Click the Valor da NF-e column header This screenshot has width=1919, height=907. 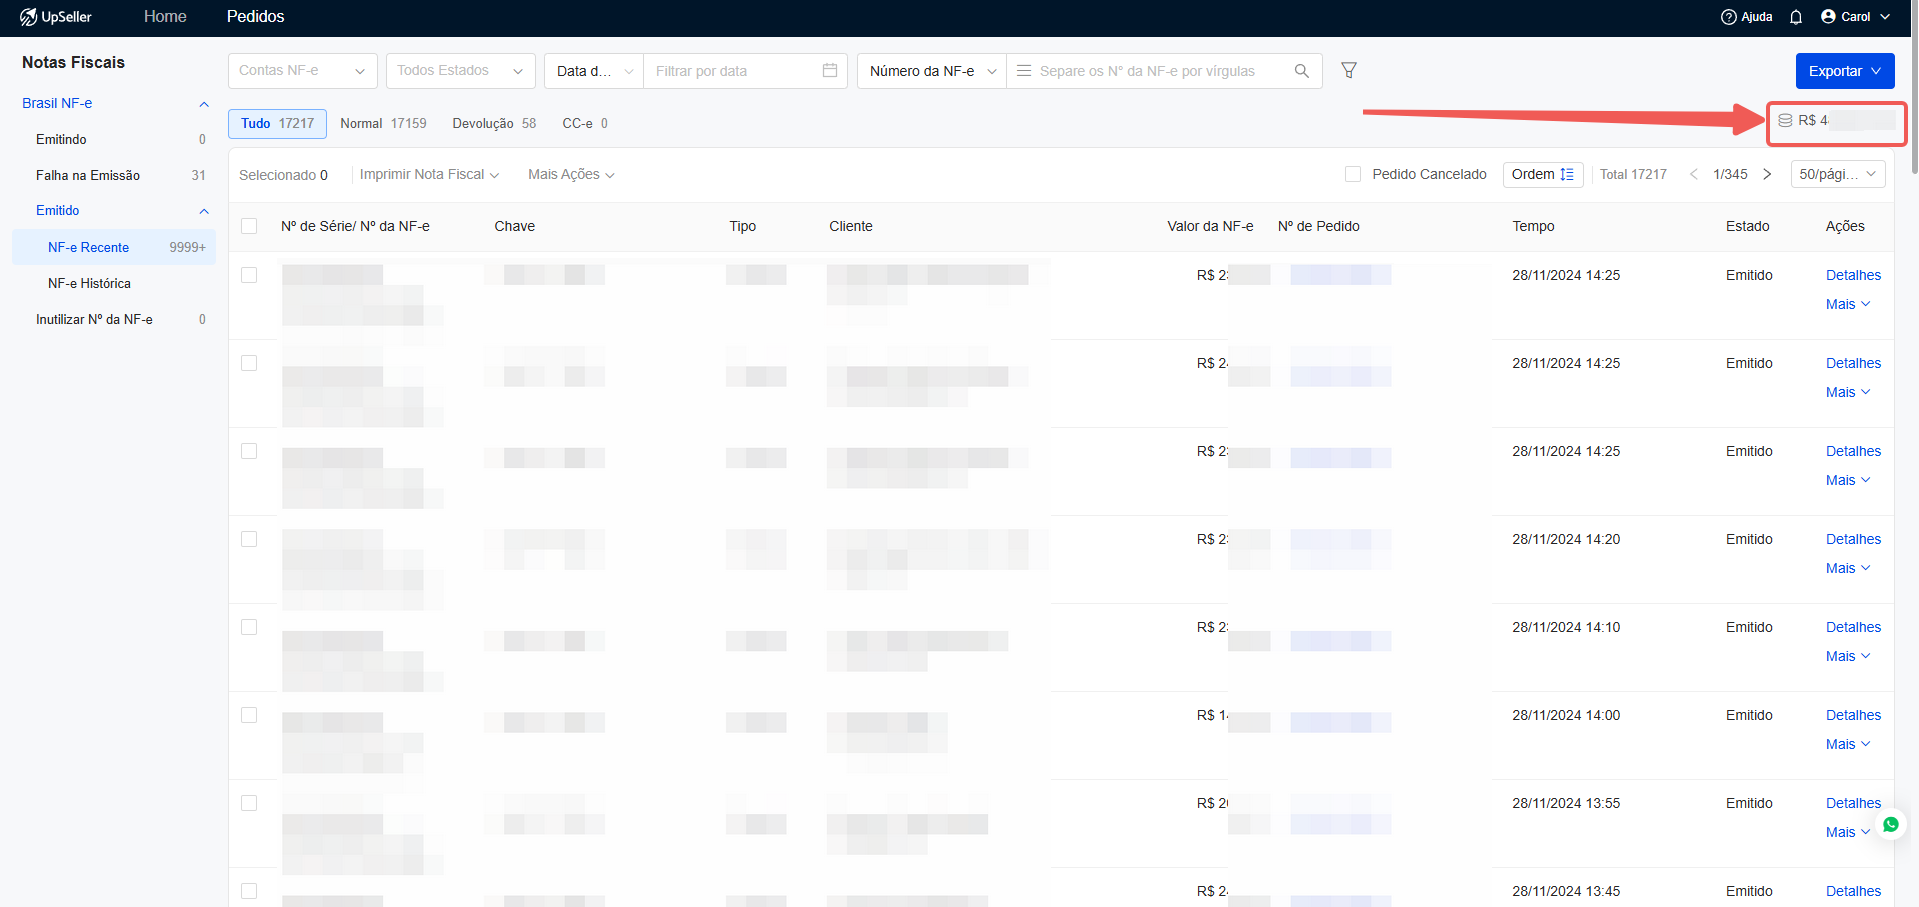1210,226
